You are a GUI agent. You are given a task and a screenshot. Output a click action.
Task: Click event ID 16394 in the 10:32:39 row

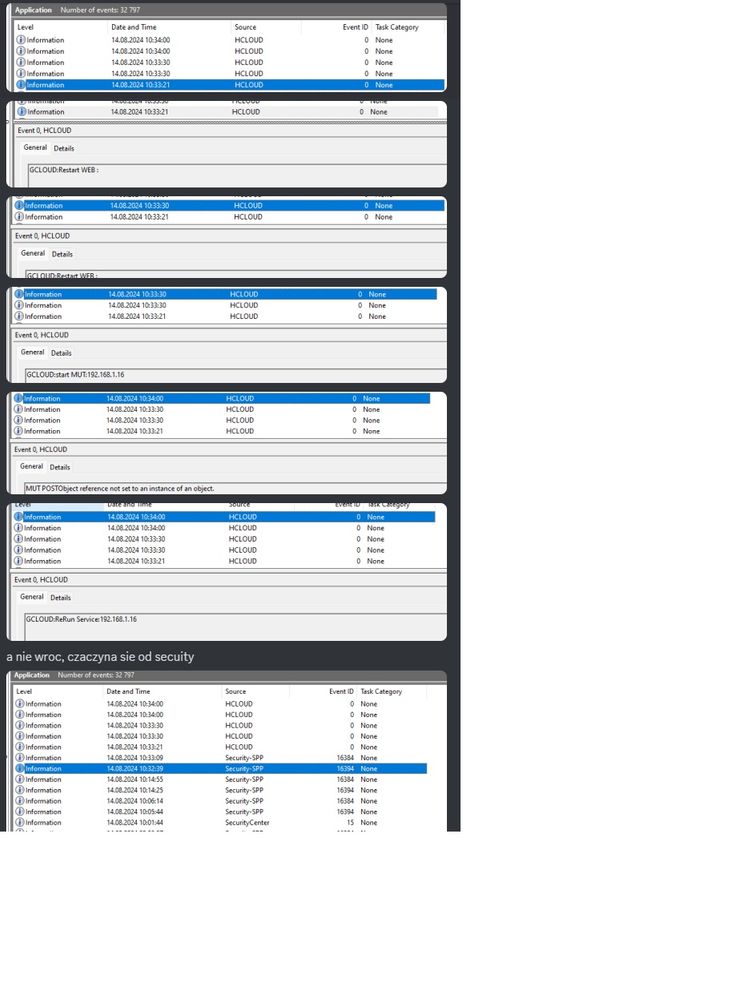(345, 768)
